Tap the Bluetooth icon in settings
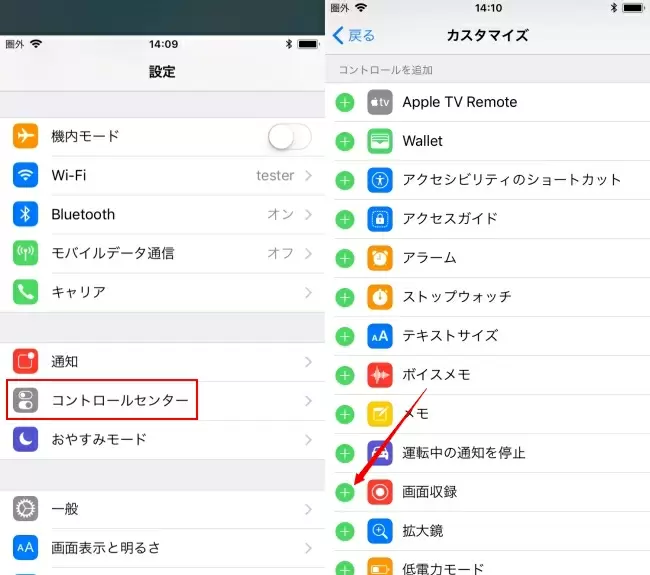 click(x=26, y=214)
